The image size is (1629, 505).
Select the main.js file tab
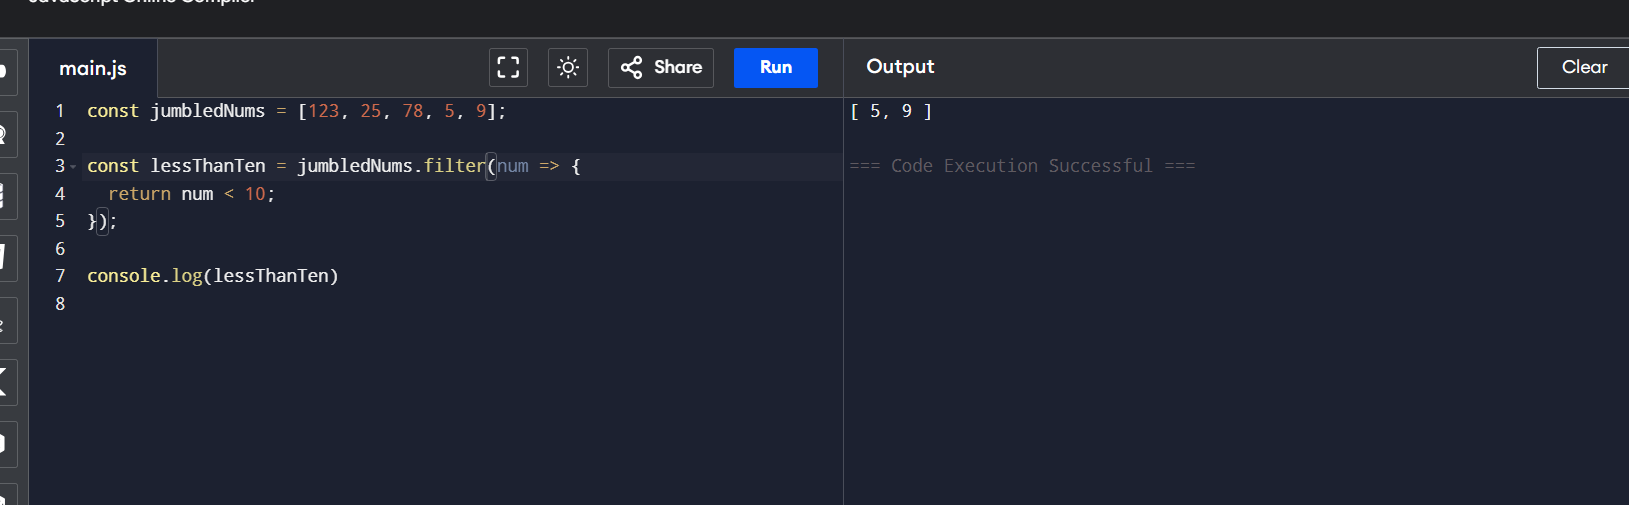click(x=93, y=69)
